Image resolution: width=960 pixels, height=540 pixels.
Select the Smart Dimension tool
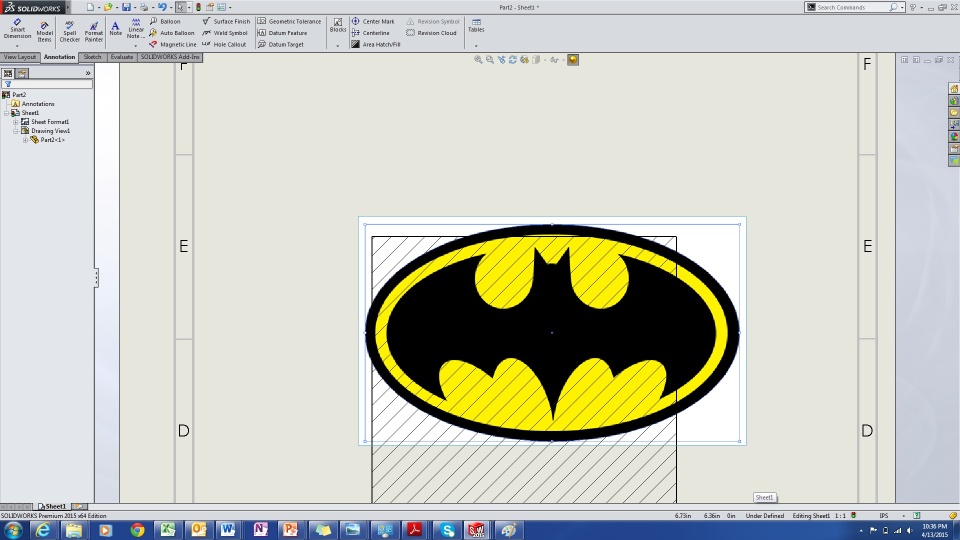coord(17,29)
